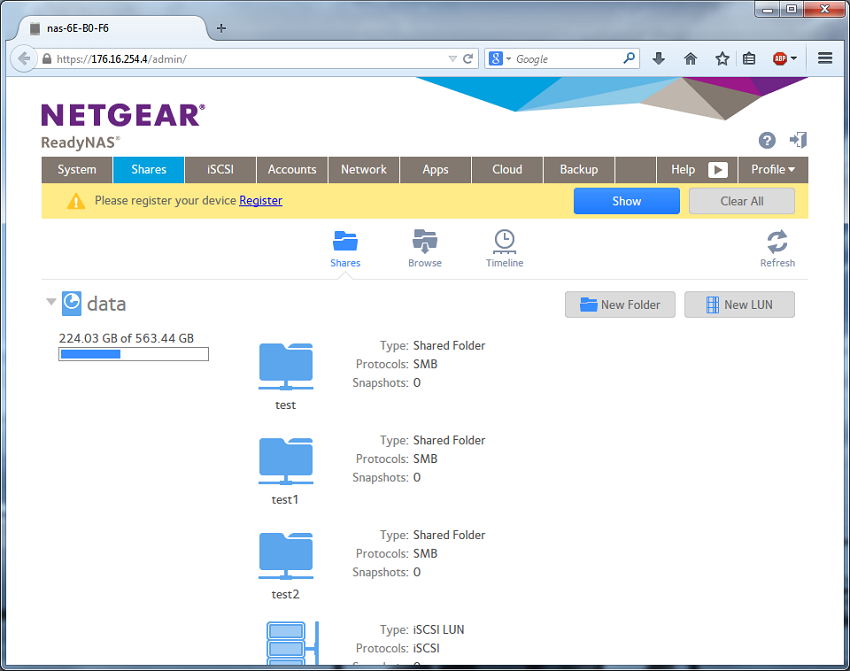Open browser downloads arrow
850x671 pixels.
(x=659, y=59)
